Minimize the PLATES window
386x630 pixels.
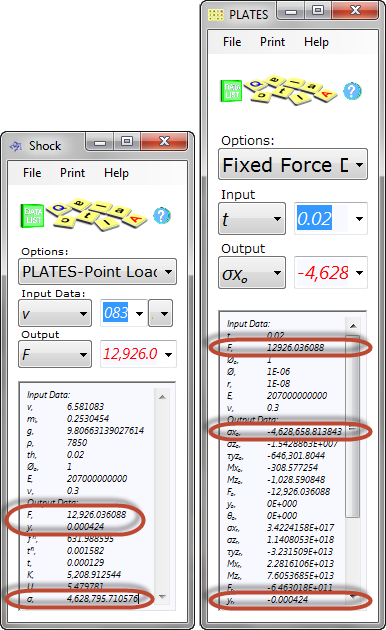pos(291,10)
